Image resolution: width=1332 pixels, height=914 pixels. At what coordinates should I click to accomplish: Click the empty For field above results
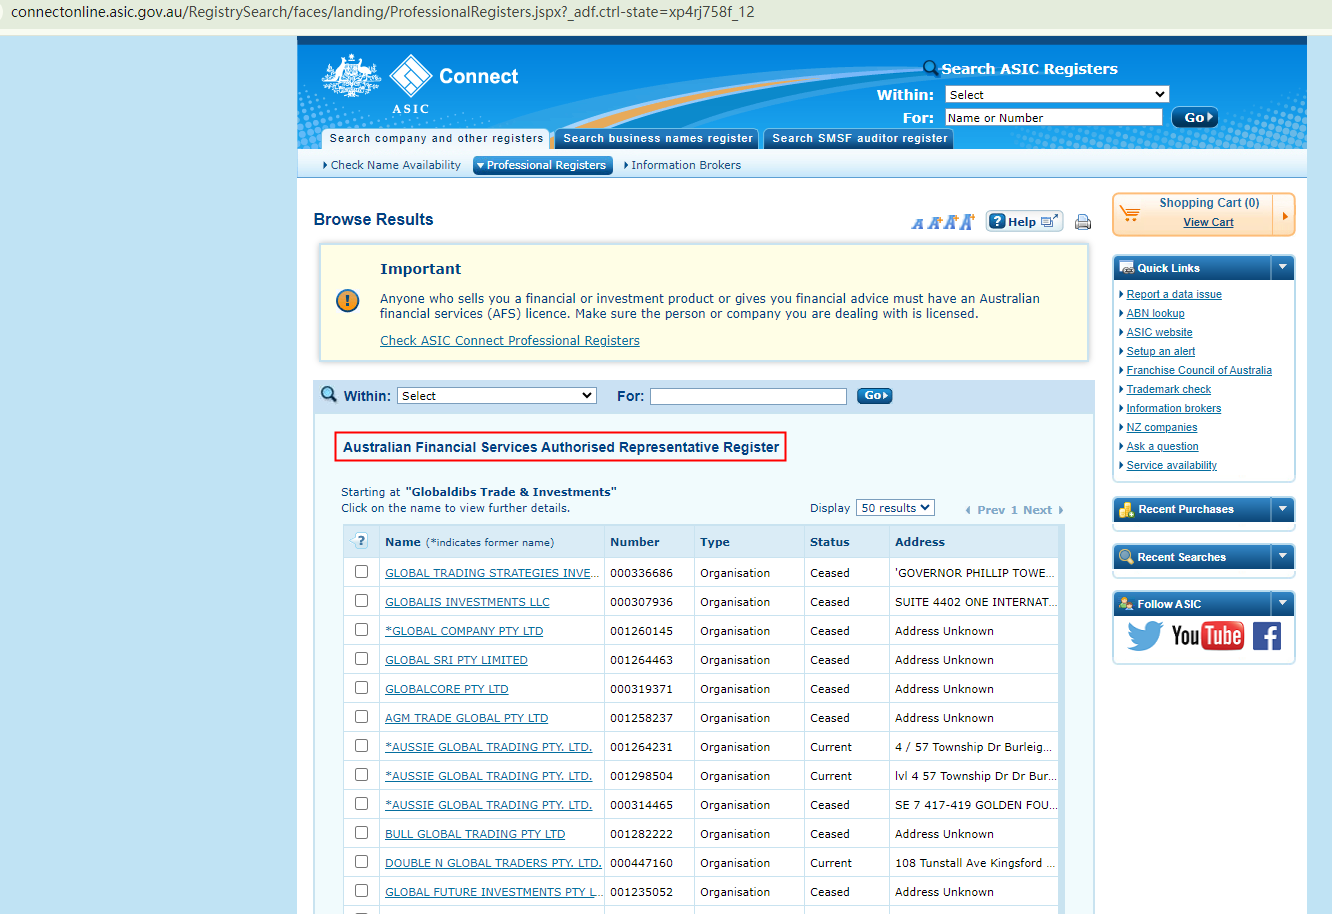(x=748, y=396)
